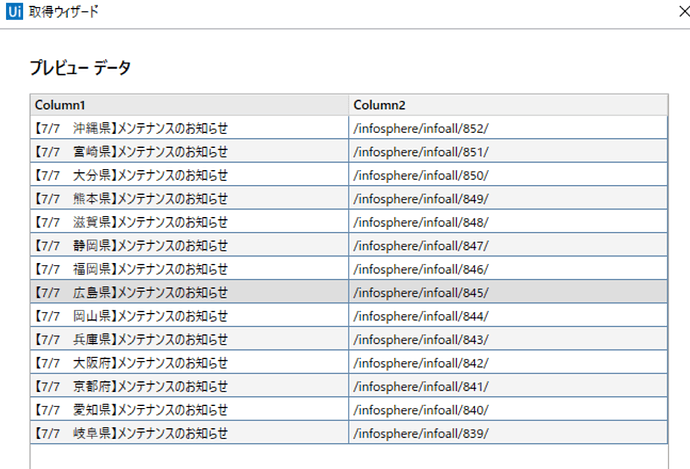
Task: Click the /infosphere/infoall/848/ cell
Action: coord(508,222)
